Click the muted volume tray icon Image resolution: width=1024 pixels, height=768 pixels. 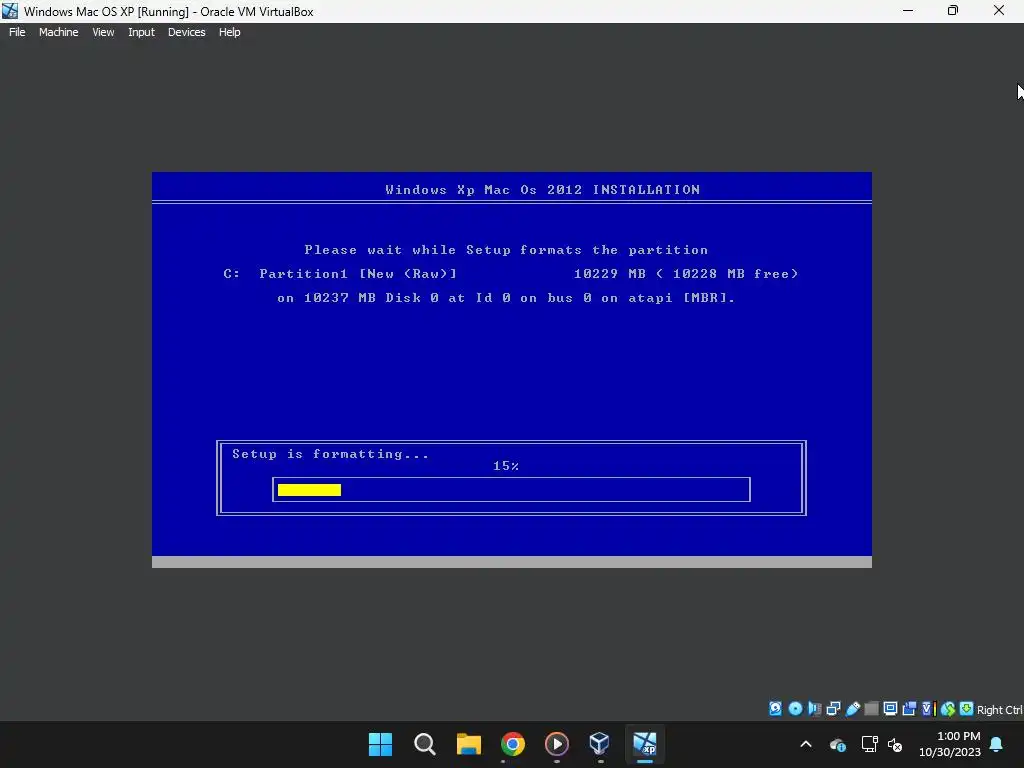click(895, 744)
